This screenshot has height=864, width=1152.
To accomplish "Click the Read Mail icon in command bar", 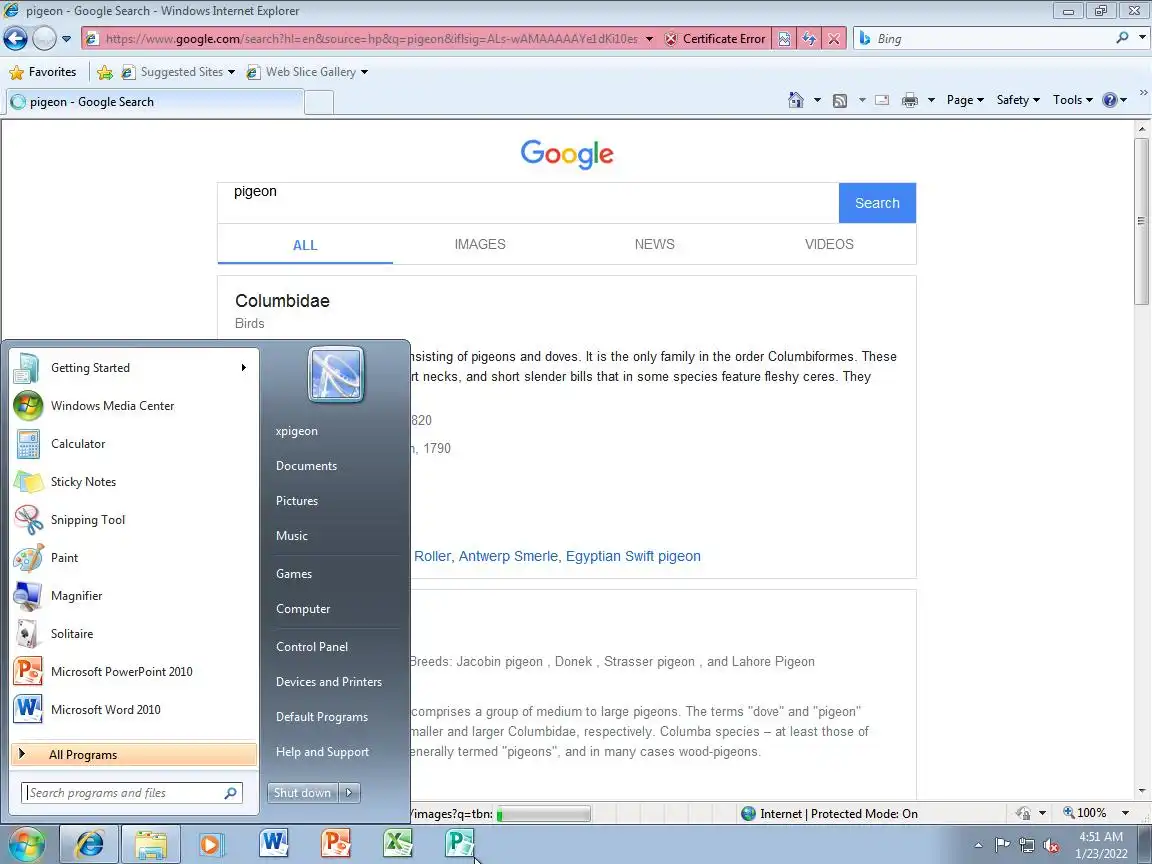I will [x=882, y=101].
